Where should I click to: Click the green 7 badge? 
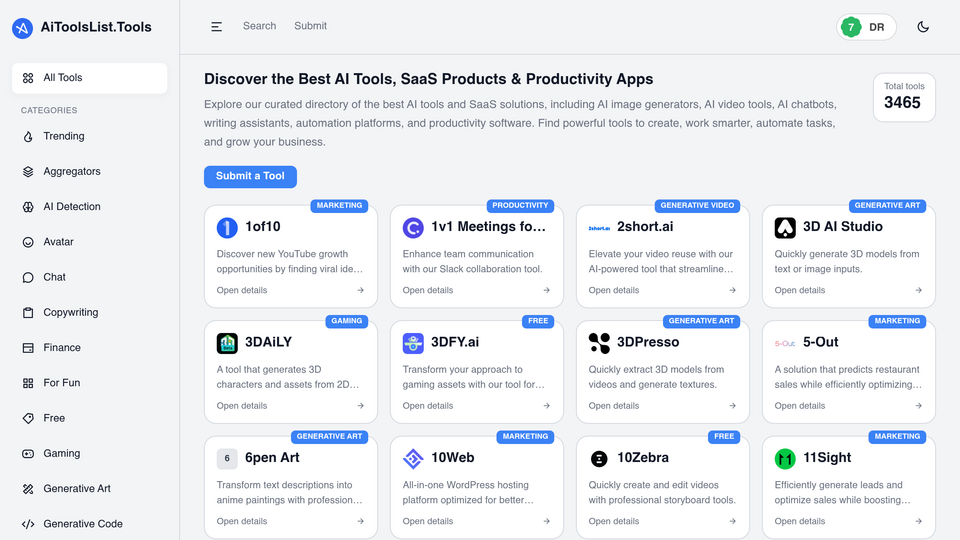[851, 27]
